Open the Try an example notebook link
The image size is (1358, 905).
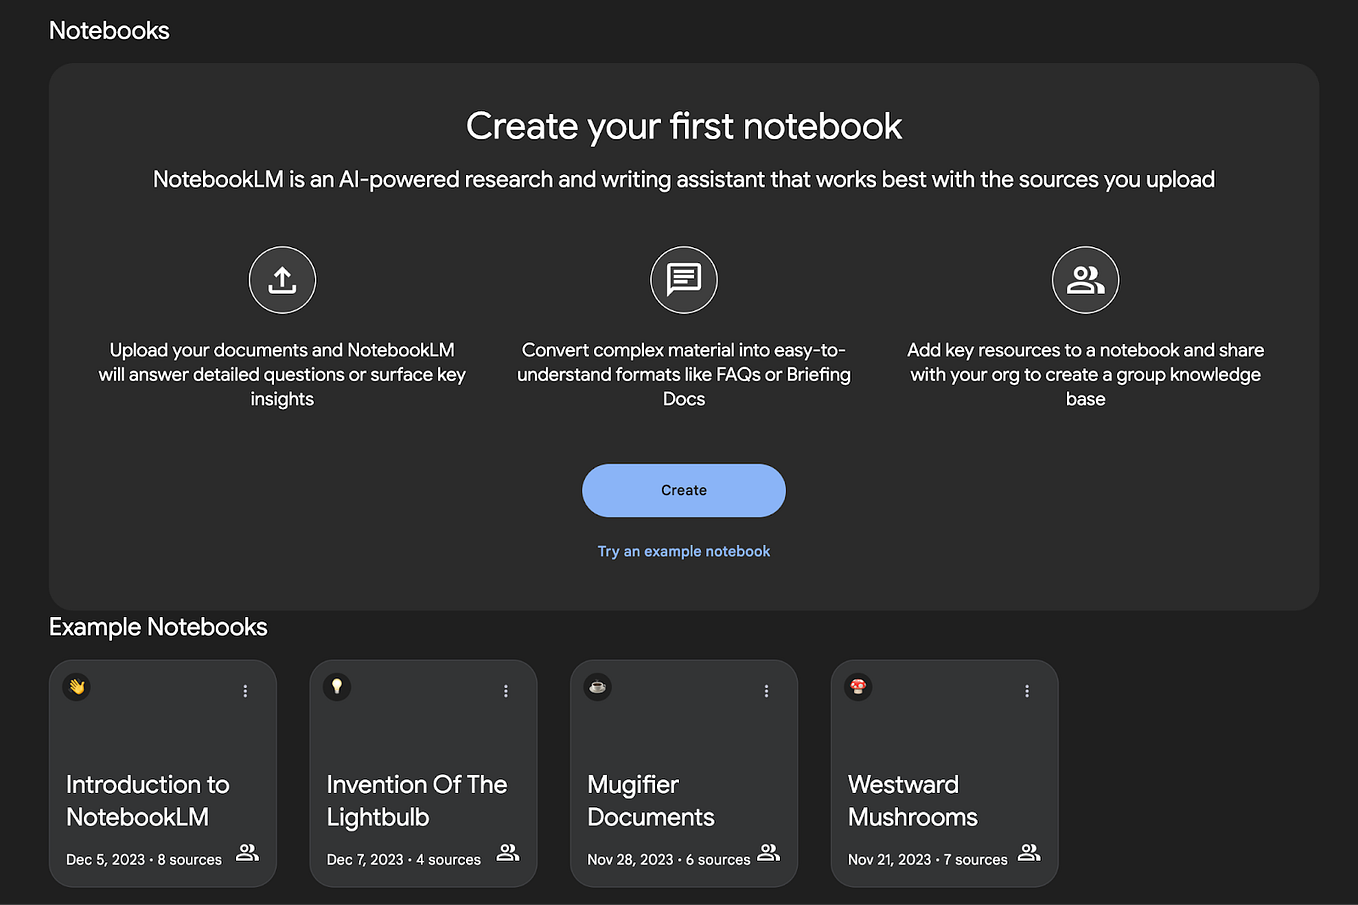pos(683,551)
